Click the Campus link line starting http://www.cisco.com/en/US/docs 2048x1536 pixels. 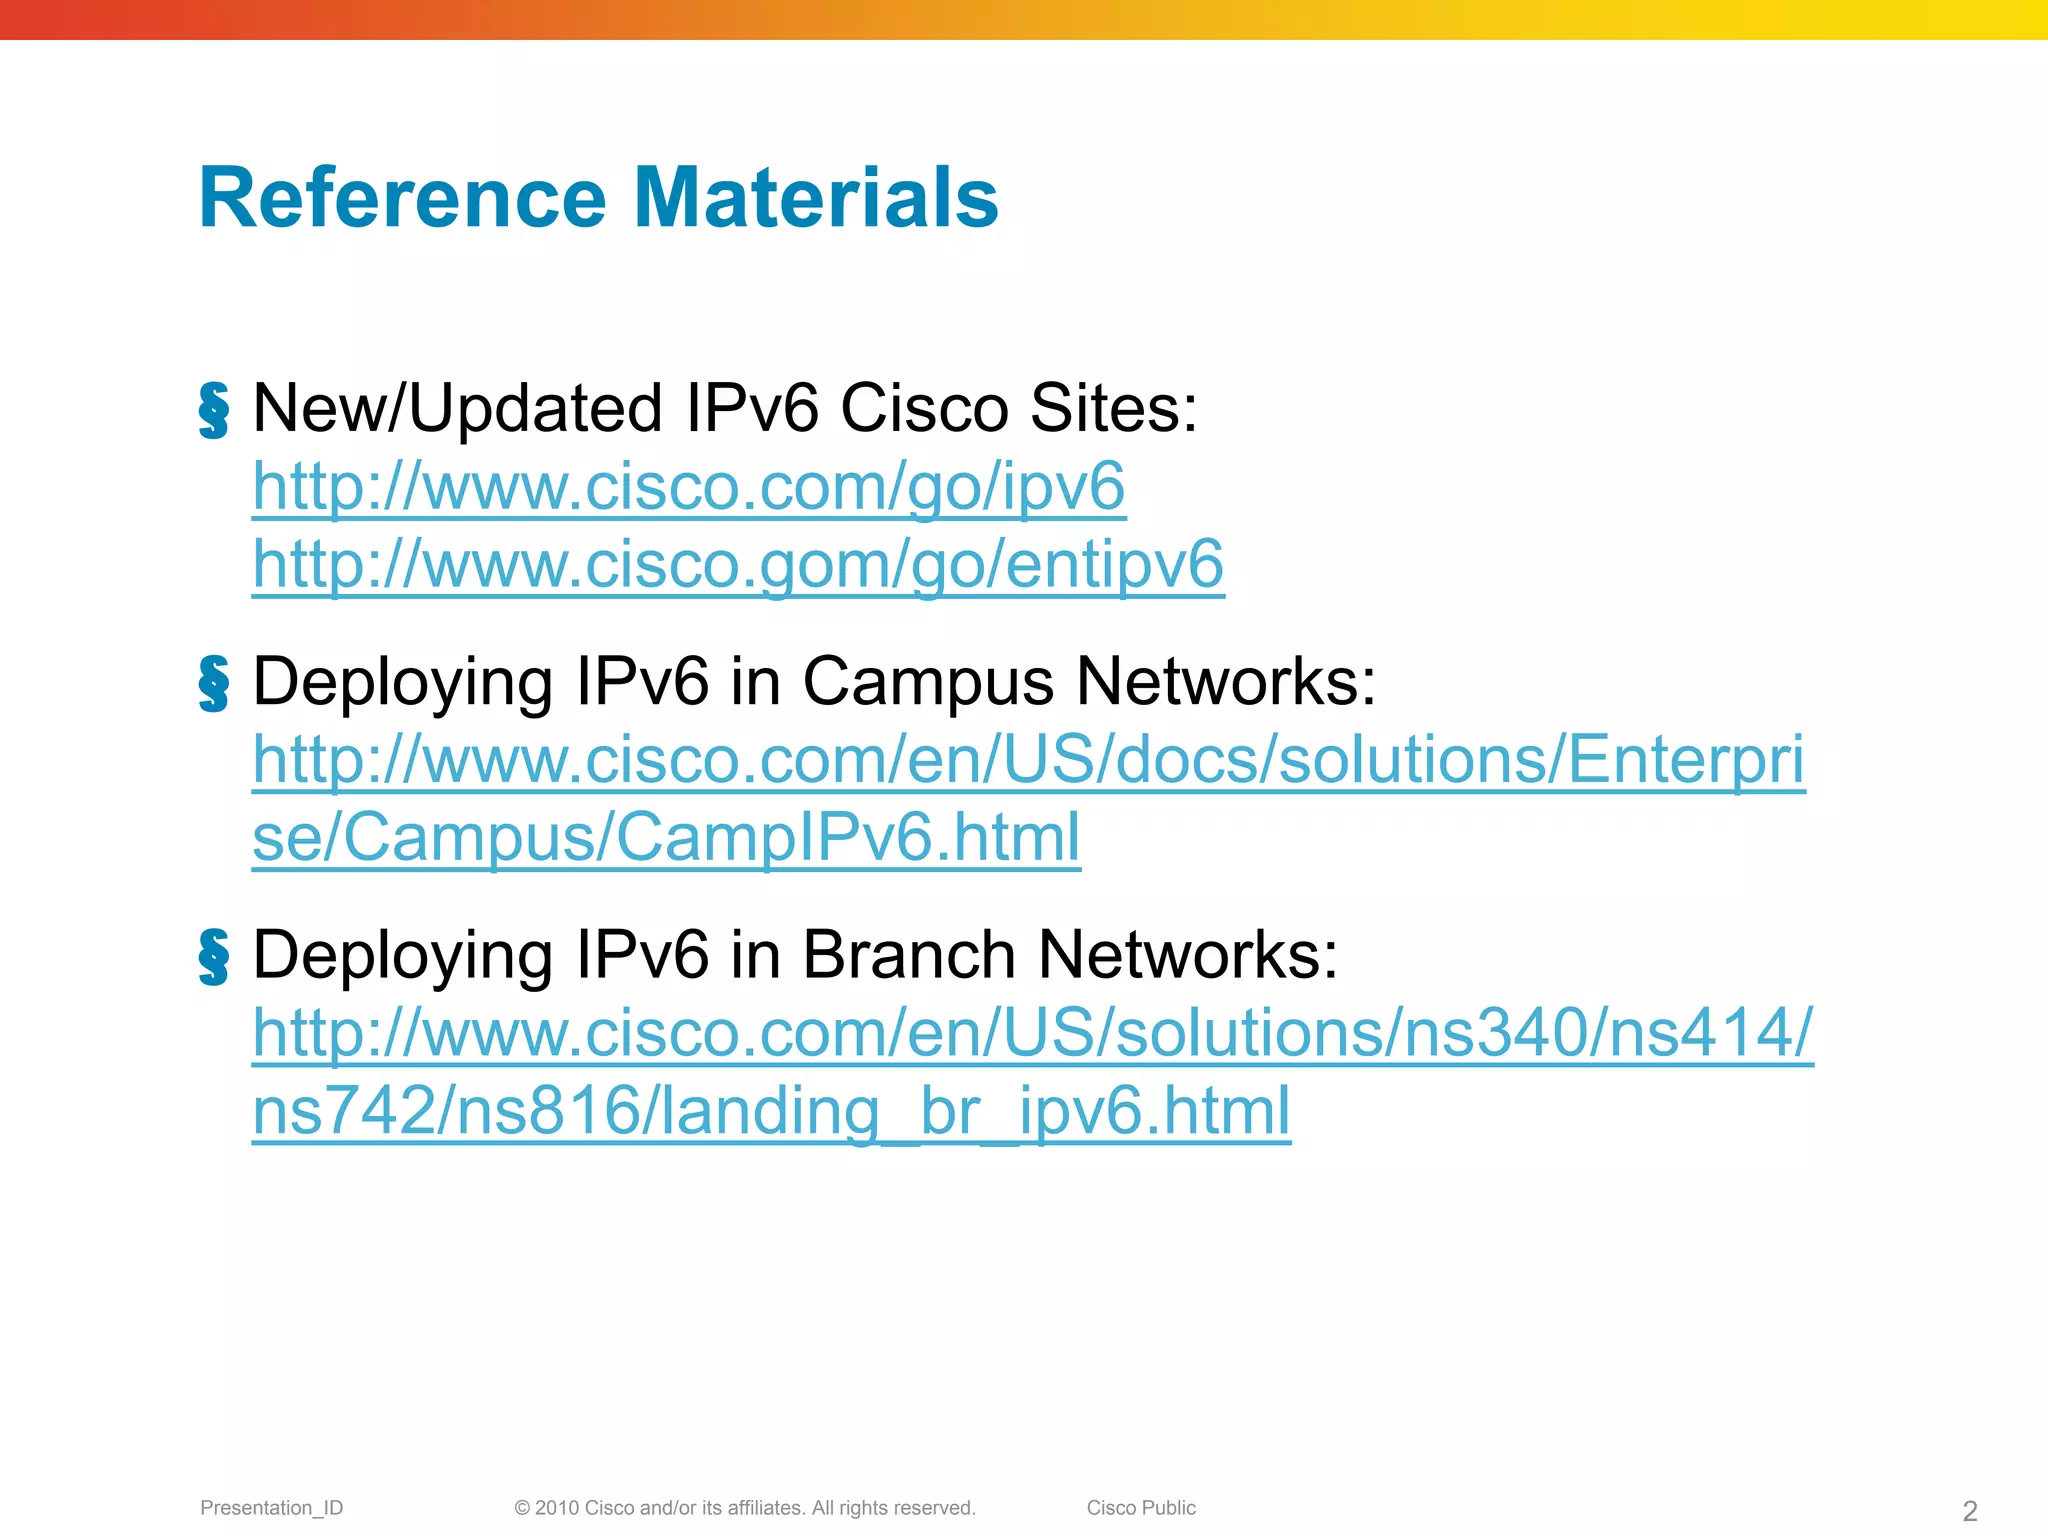coord(1028,760)
